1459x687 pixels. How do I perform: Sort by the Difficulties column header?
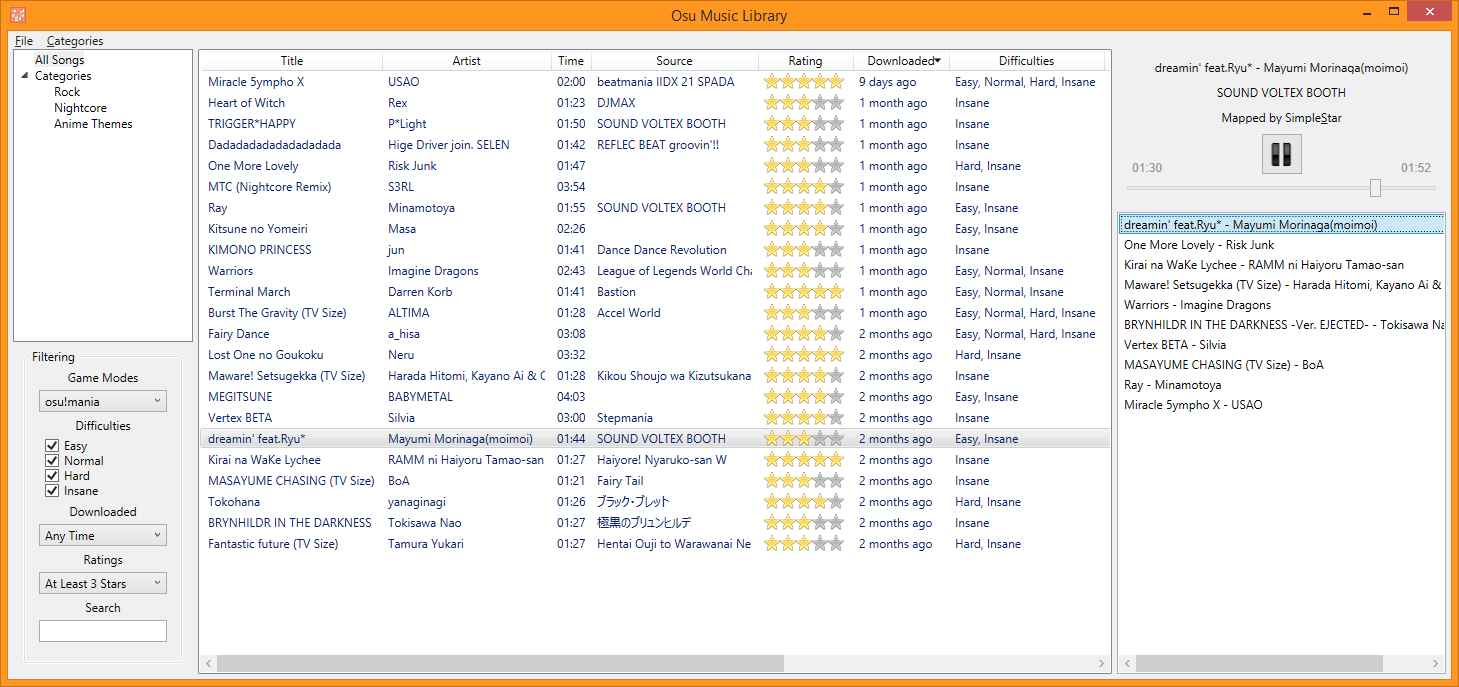point(1026,61)
